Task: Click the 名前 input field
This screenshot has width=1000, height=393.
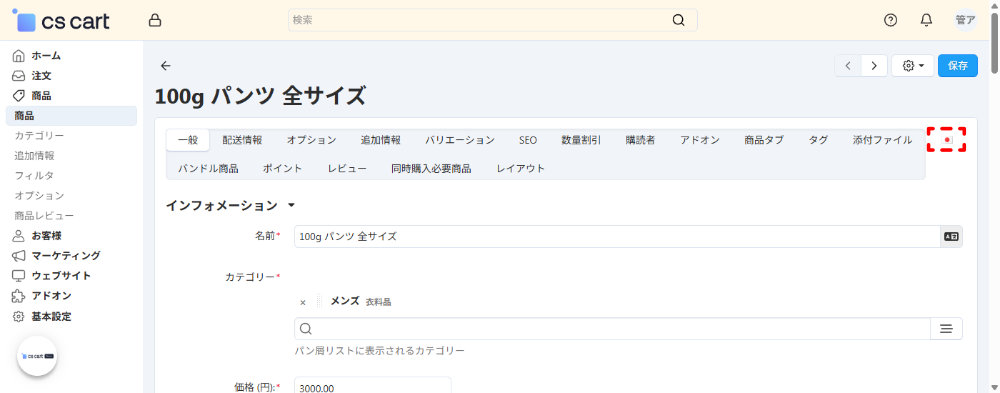Action: tap(617, 236)
